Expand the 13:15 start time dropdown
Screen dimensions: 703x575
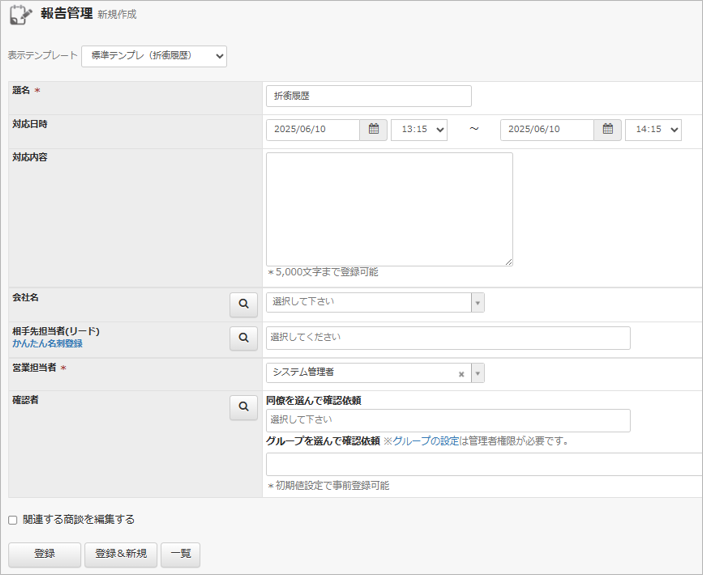[418, 130]
